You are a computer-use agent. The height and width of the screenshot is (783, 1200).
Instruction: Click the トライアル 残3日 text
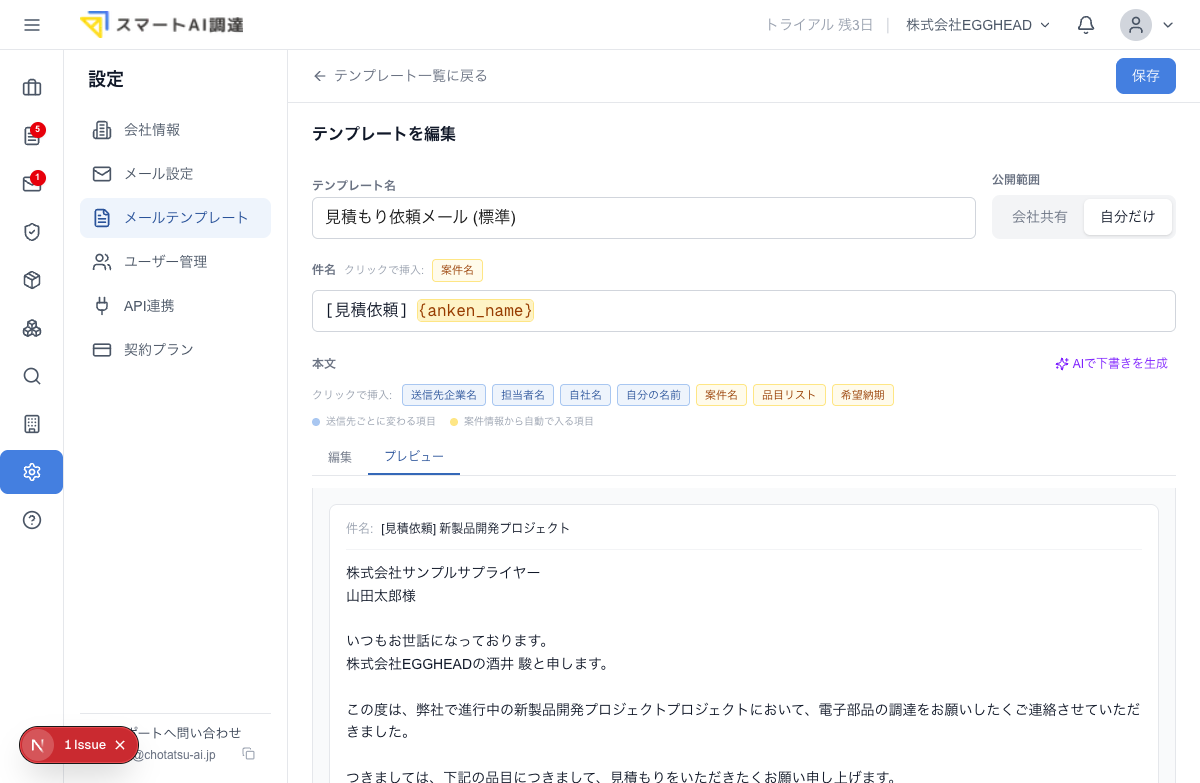(819, 25)
